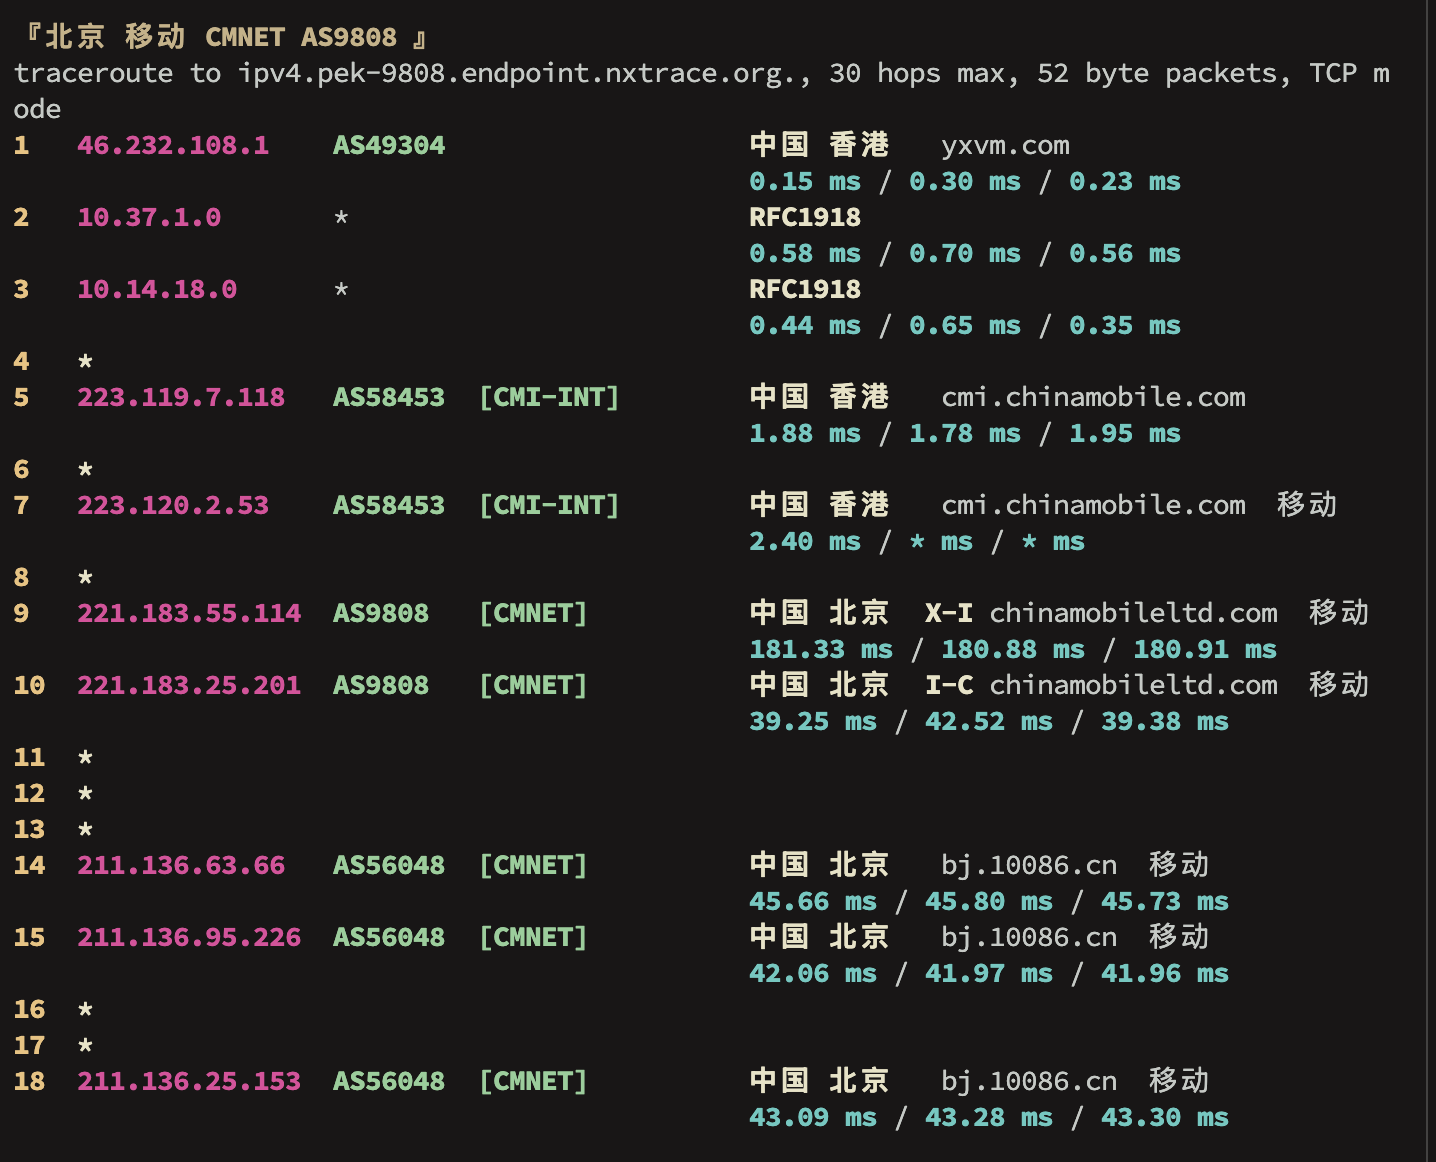Screen dimensions: 1436x1162
Task: Click IP 223.120.2.53
Action: tap(173, 505)
